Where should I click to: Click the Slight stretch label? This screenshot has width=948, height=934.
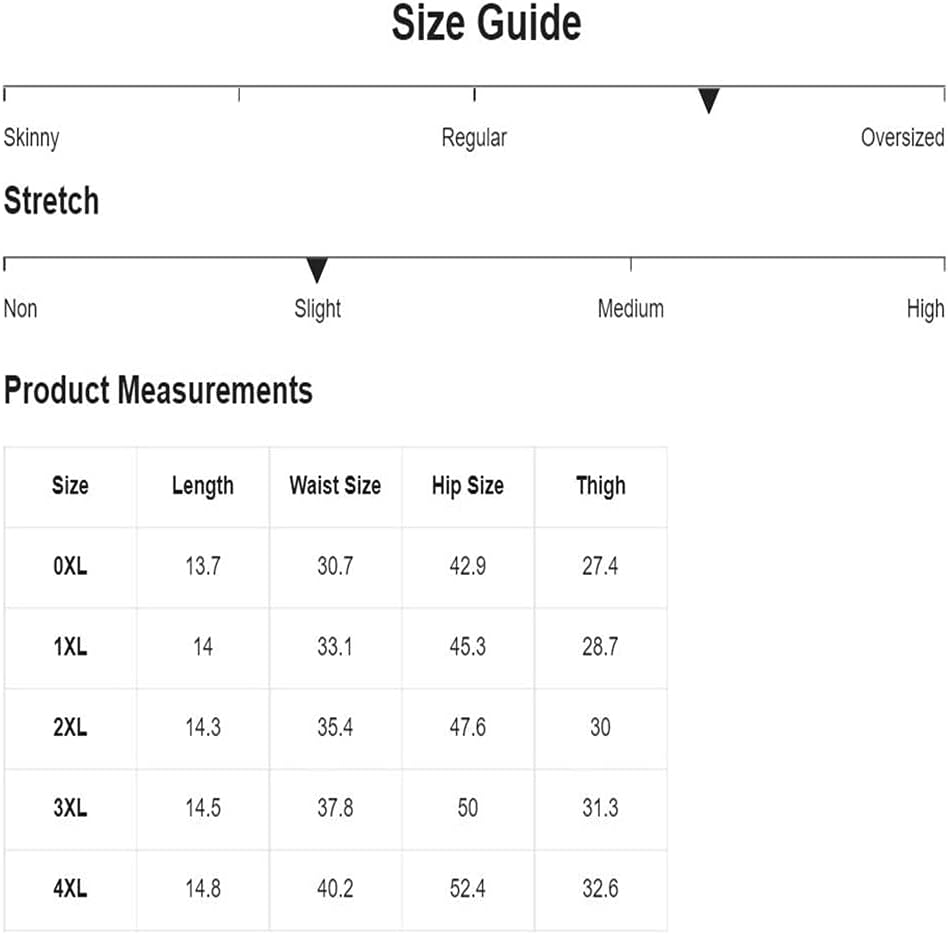pyautogui.click(x=317, y=310)
